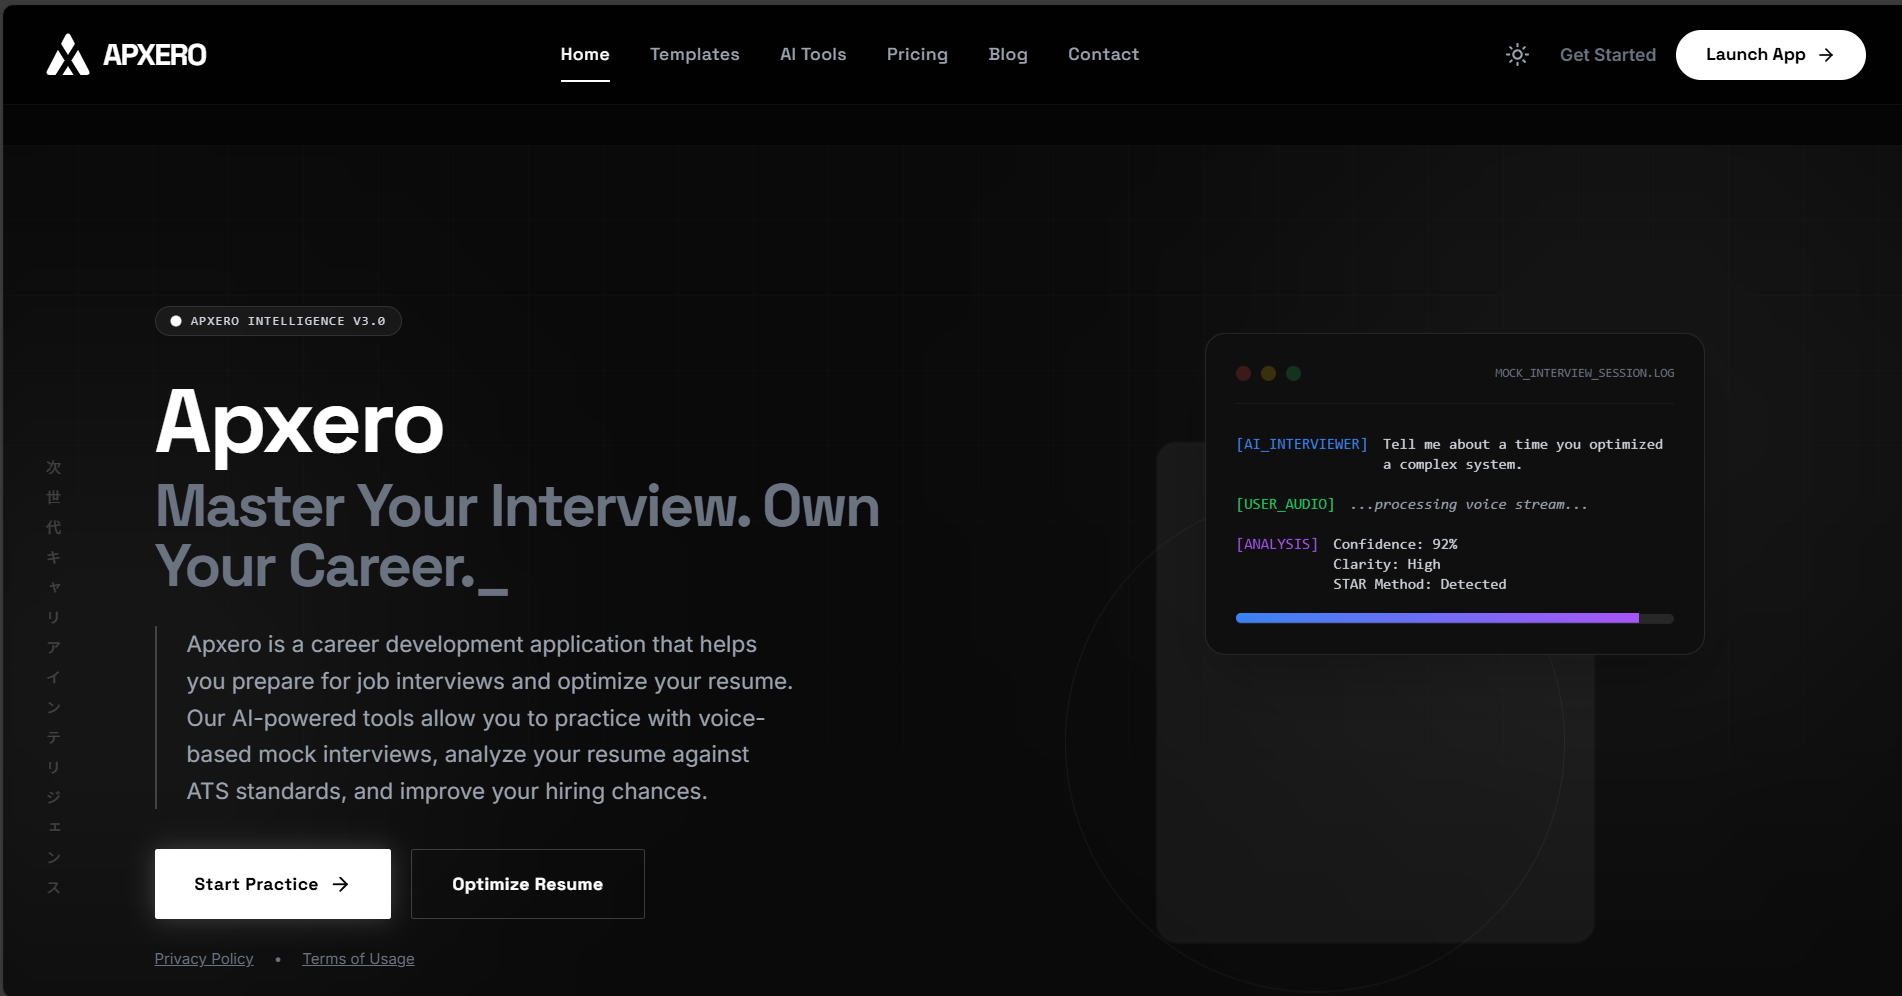
Task: Navigate to the Contact page
Action: pos(1103,54)
